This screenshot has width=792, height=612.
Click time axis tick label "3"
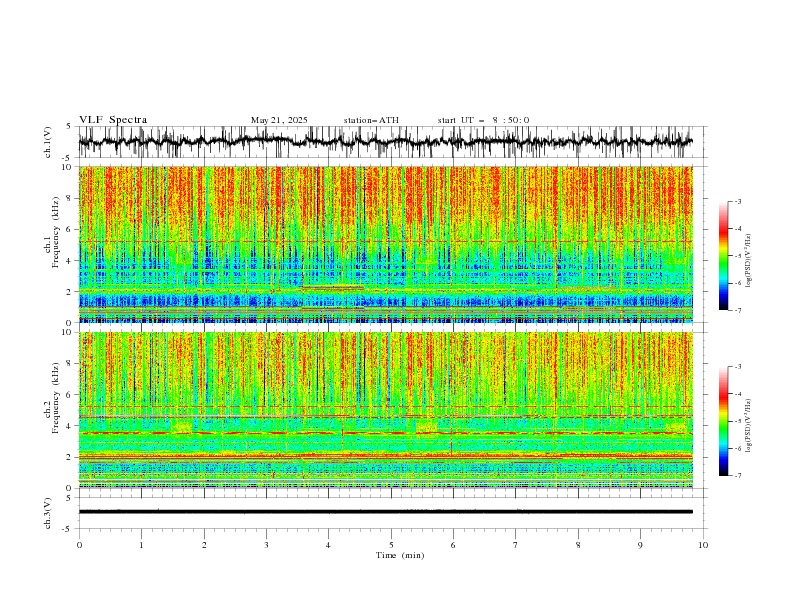(266, 545)
